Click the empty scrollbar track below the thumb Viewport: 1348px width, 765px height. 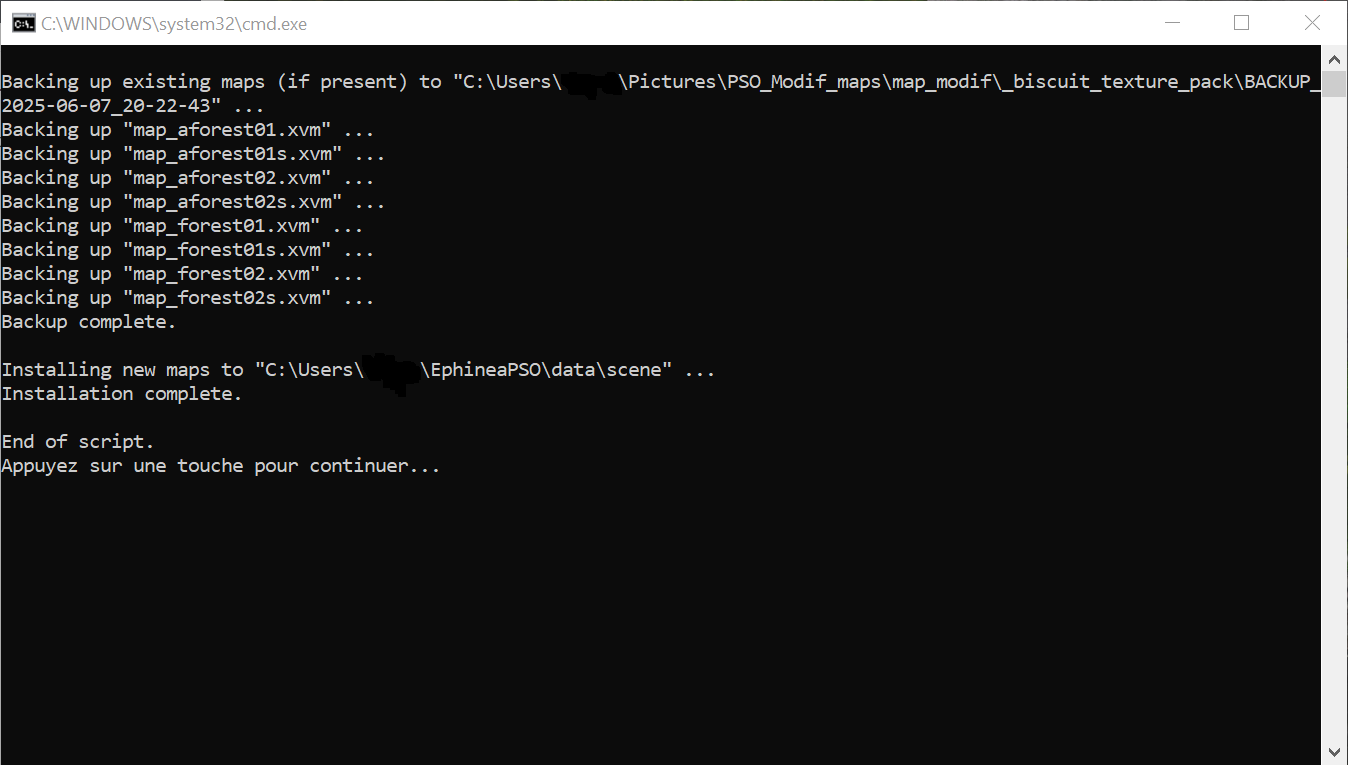tap(1334, 420)
